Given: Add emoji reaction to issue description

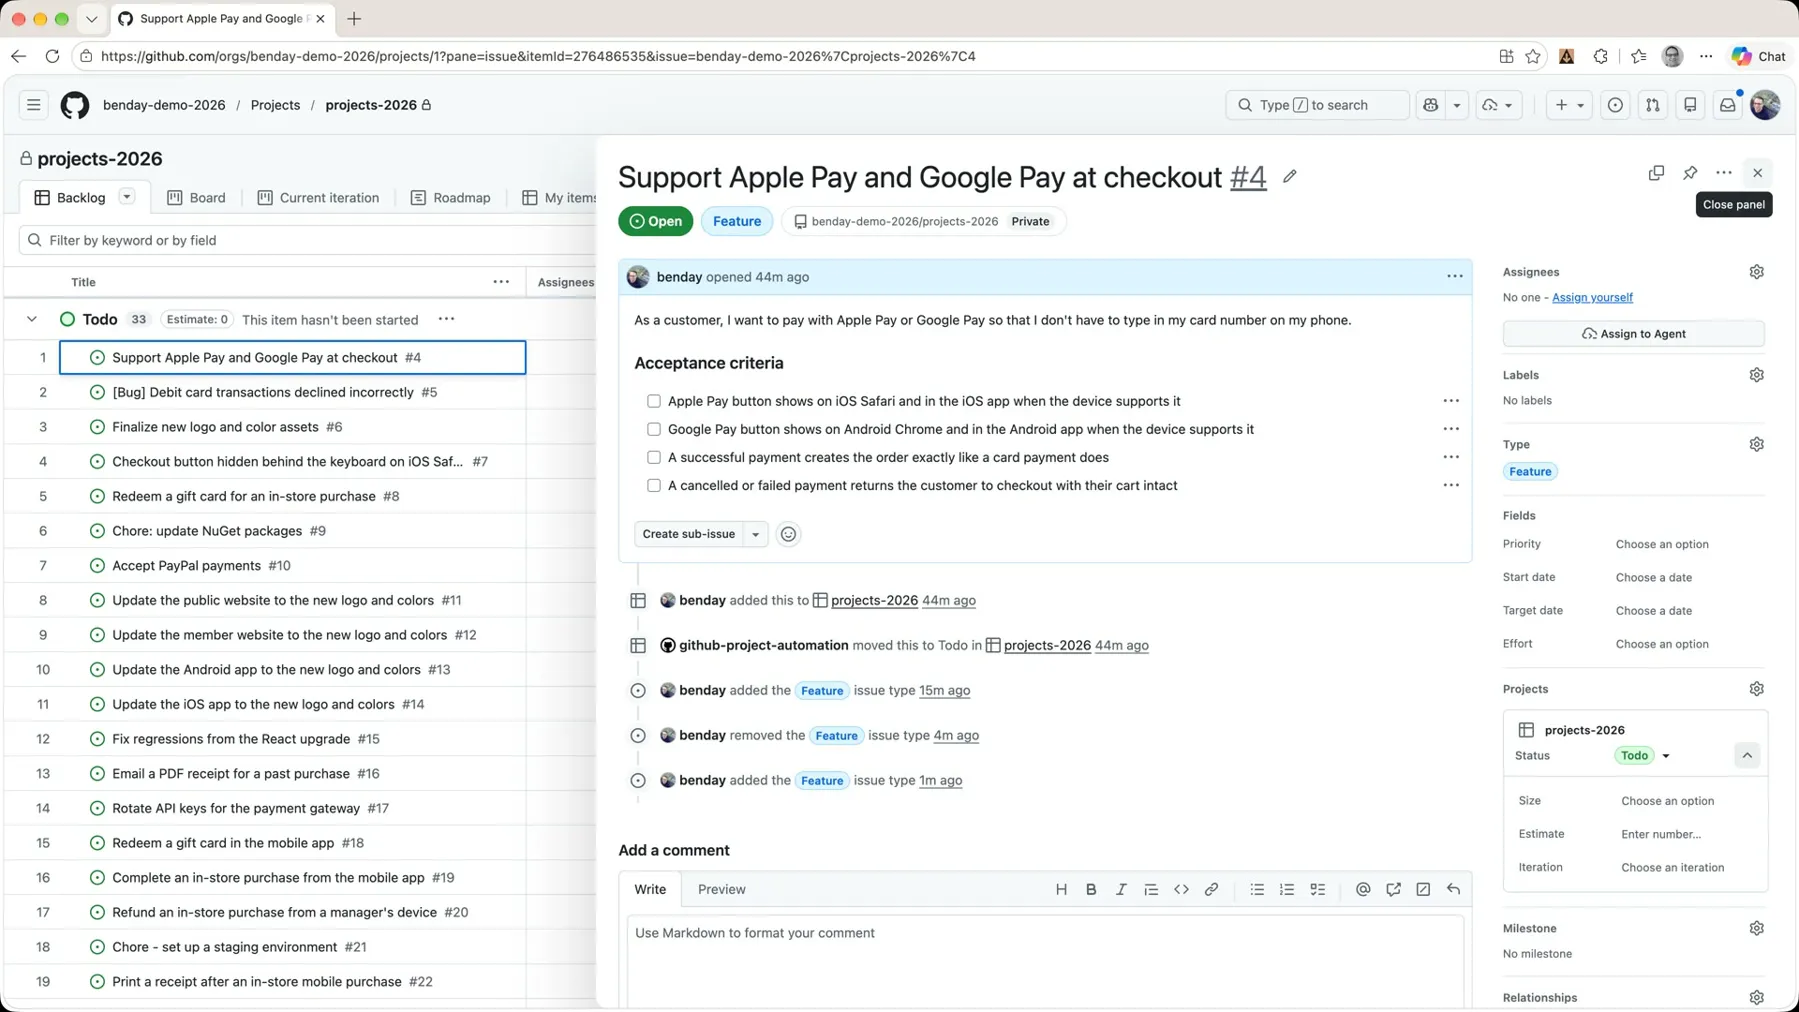Looking at the screenshot, I should (788, 534).
